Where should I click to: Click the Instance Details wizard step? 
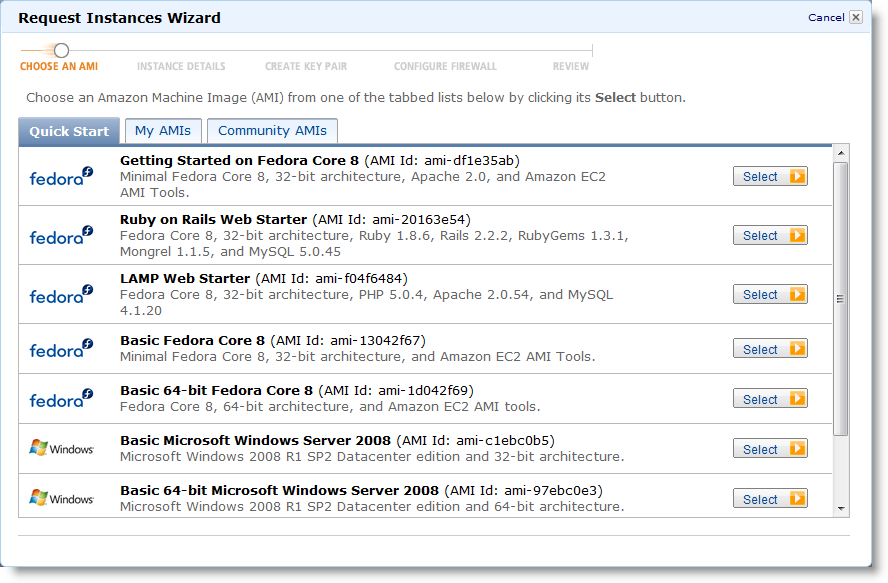tap(181, 66)
